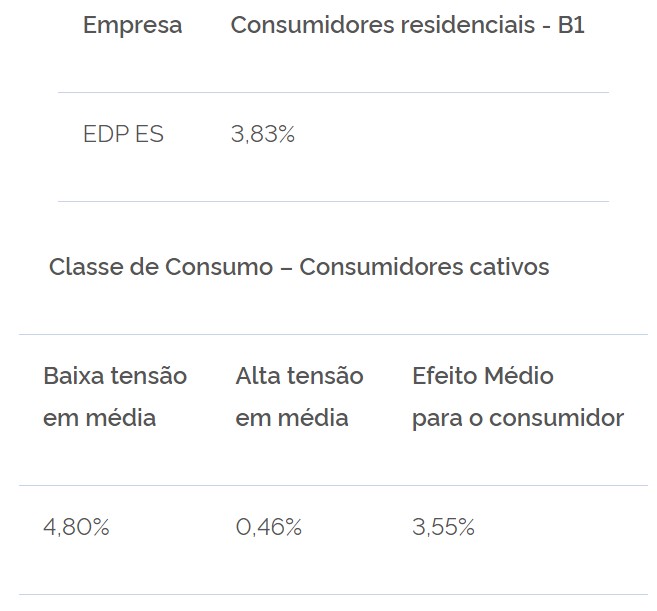Screen dimensions: 657x611
Task: Click the 0,46% value
Action: click(269, 527)
